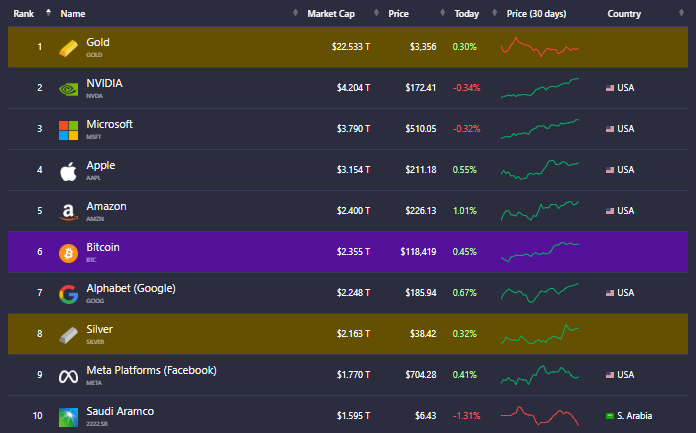Click the Bitcoin logo icon
This screenshot has width=696, height=433.
click(68, 253)
